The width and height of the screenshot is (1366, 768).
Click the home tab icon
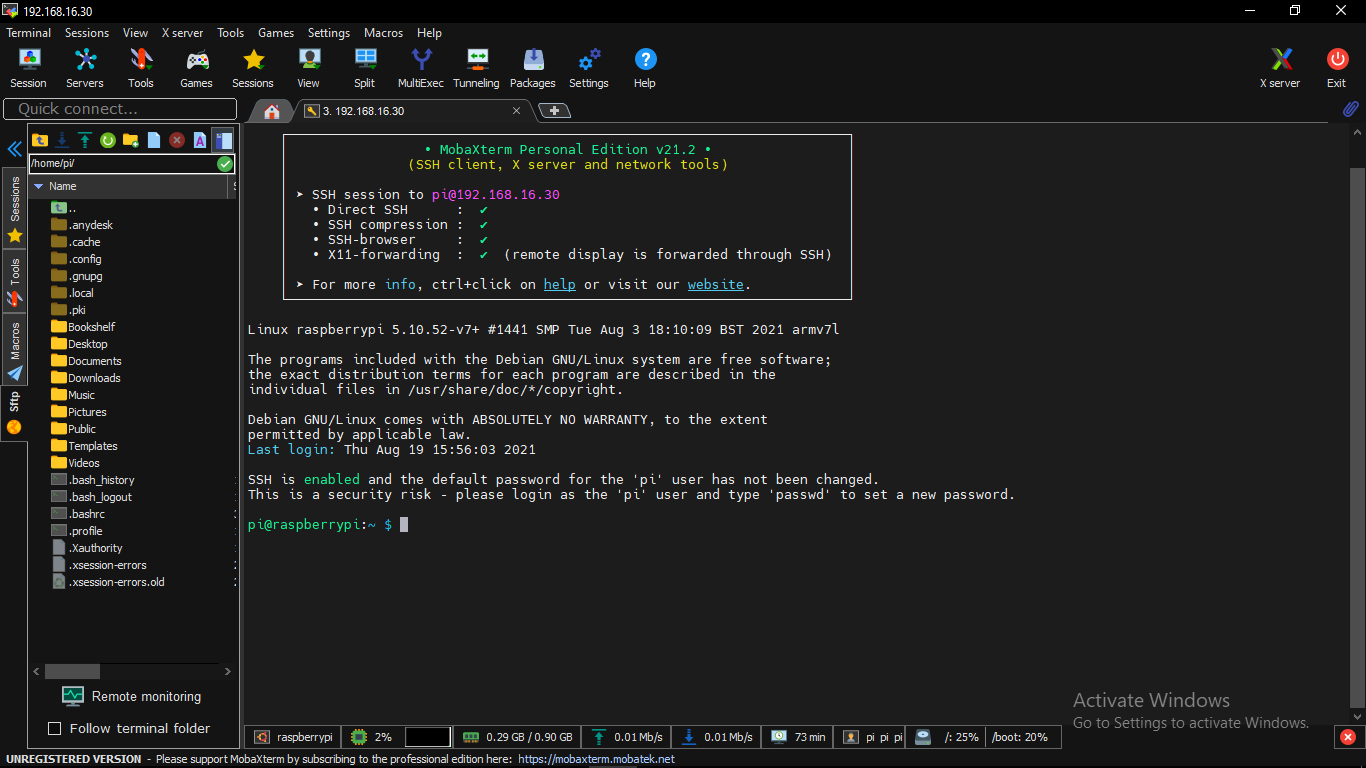click(271, 111)
